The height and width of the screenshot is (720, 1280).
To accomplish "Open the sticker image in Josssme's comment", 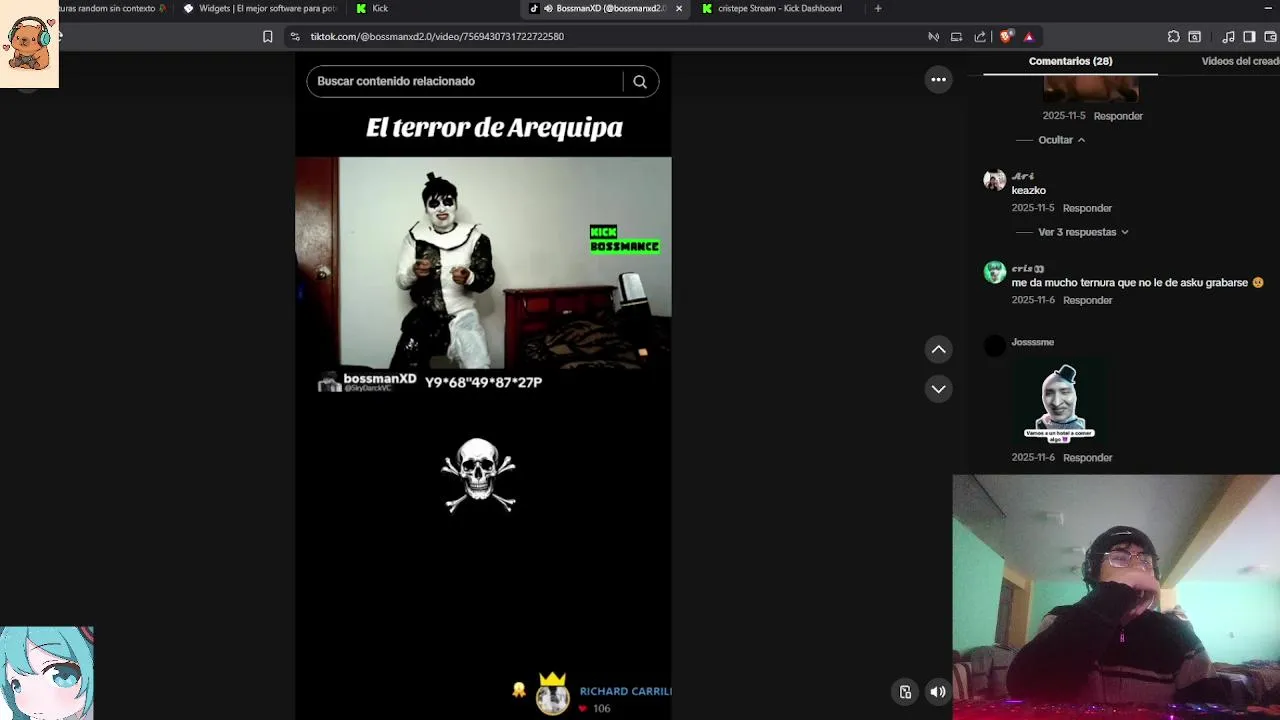I will [x=1060, y=402].
